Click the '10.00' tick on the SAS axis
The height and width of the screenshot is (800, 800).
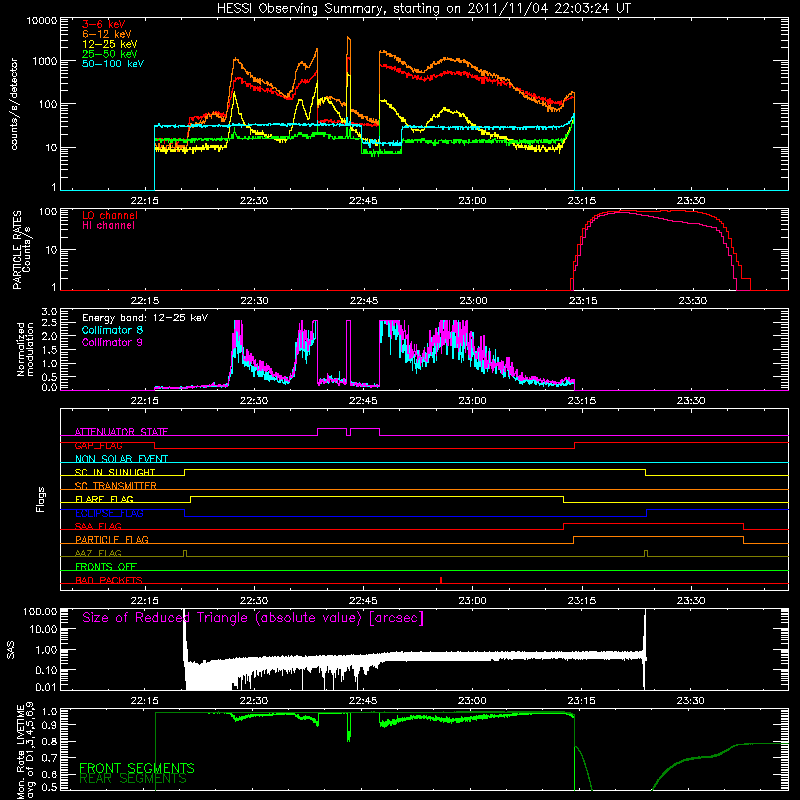[43, 630]
